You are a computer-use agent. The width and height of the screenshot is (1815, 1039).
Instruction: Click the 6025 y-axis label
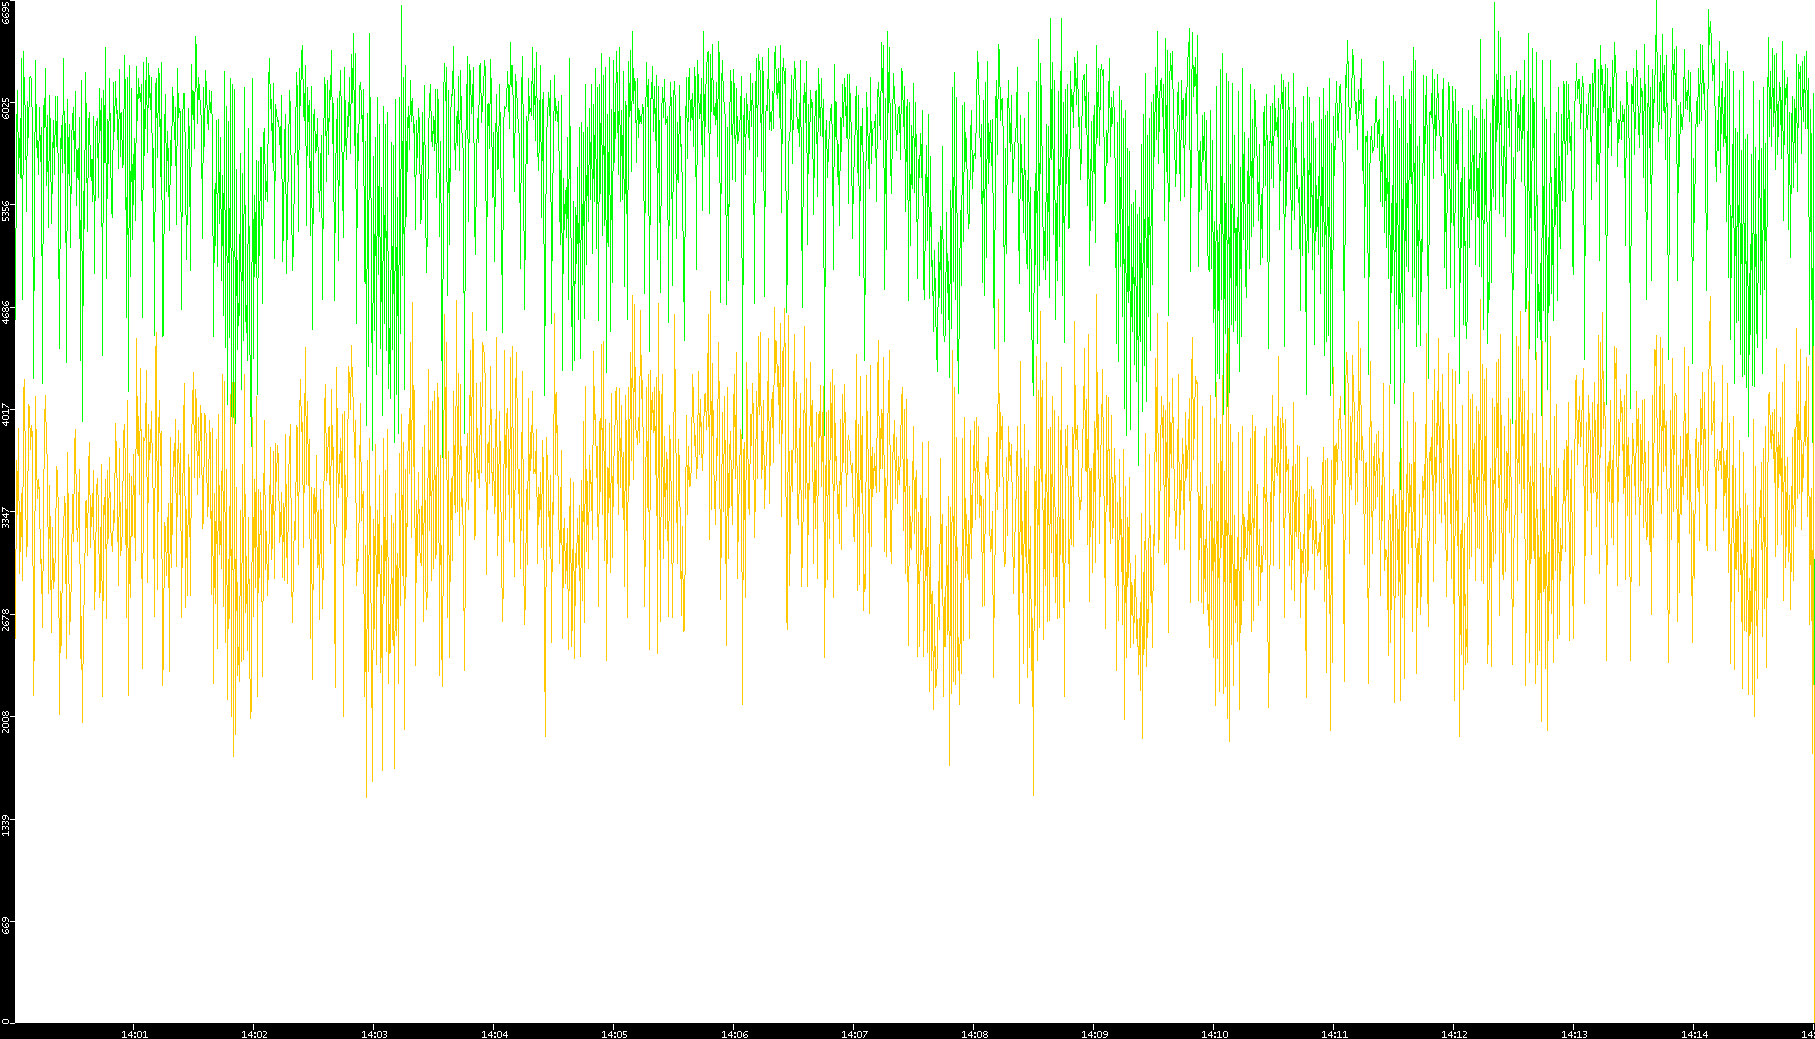(x=7, y=108)
